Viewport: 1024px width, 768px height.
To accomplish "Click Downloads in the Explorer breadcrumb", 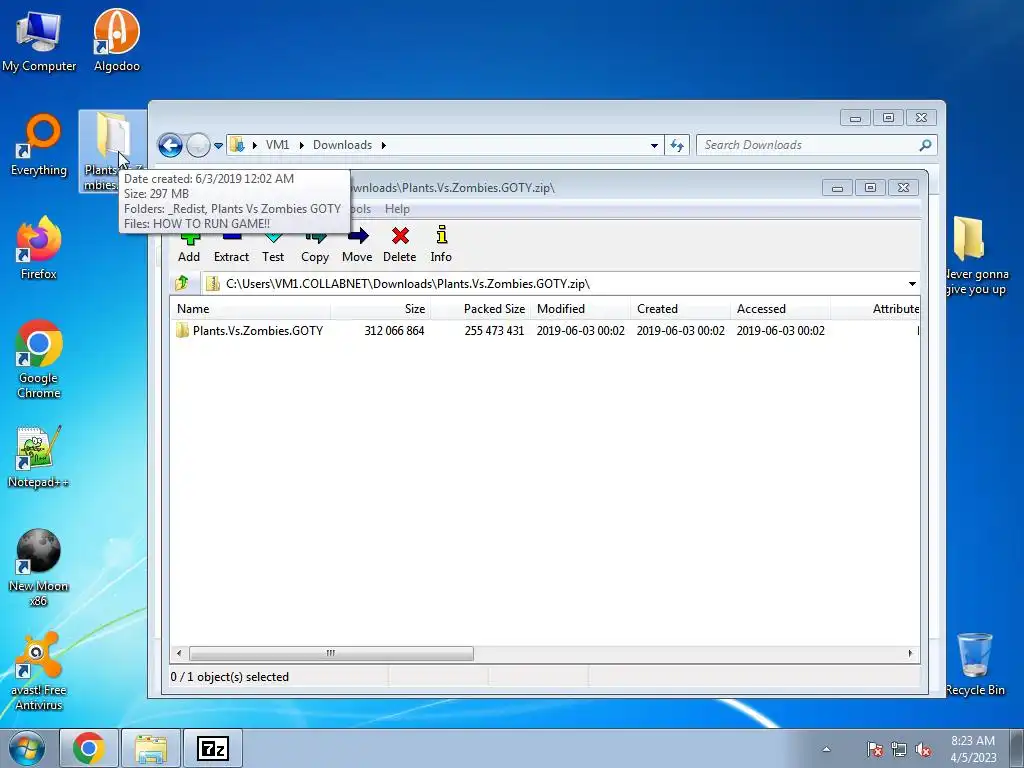I will pyautogui.click(x=342, y=145).
